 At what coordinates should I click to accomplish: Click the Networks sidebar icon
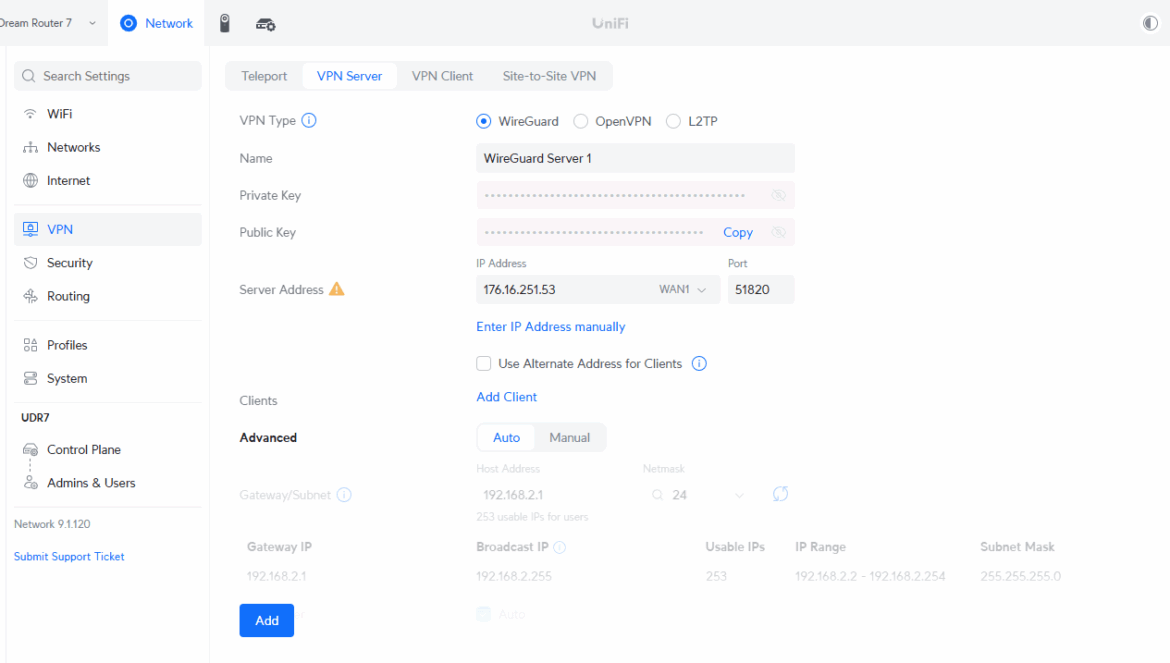(x=31, y=147)
